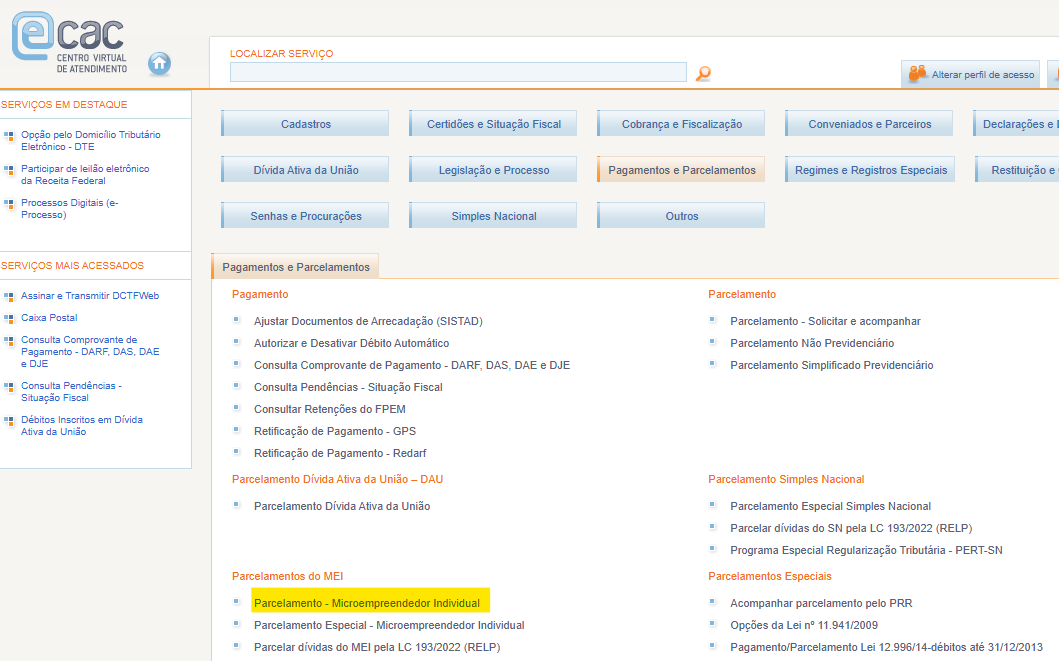The image size is (1059, 661).
Task: Open Ajustar Documentos de Arrecadação (SISTAD)
Action: [x=368, y=321]
